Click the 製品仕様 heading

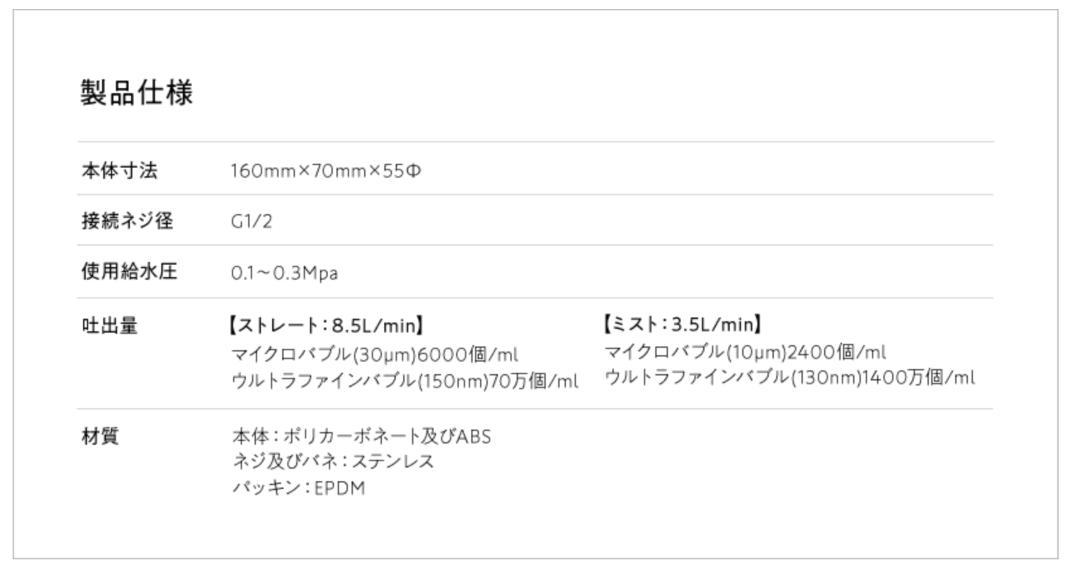point(136,92)
